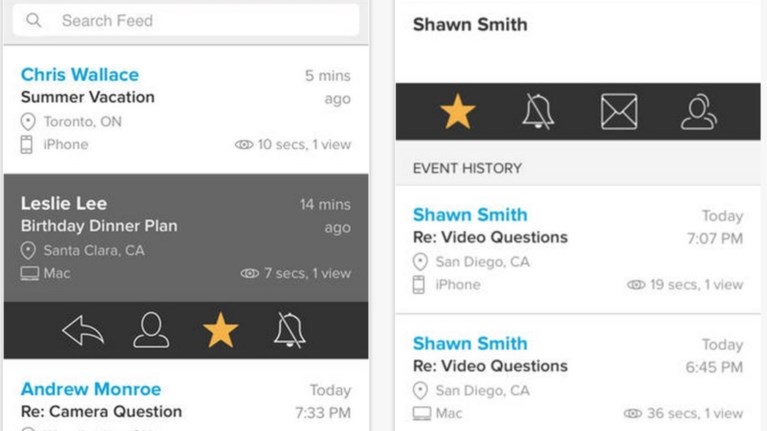Open the contact profile icon under Leslie Lee
The height and width of the screenshot is (431, 767).
pyautogui.click(x=151, y=330)
